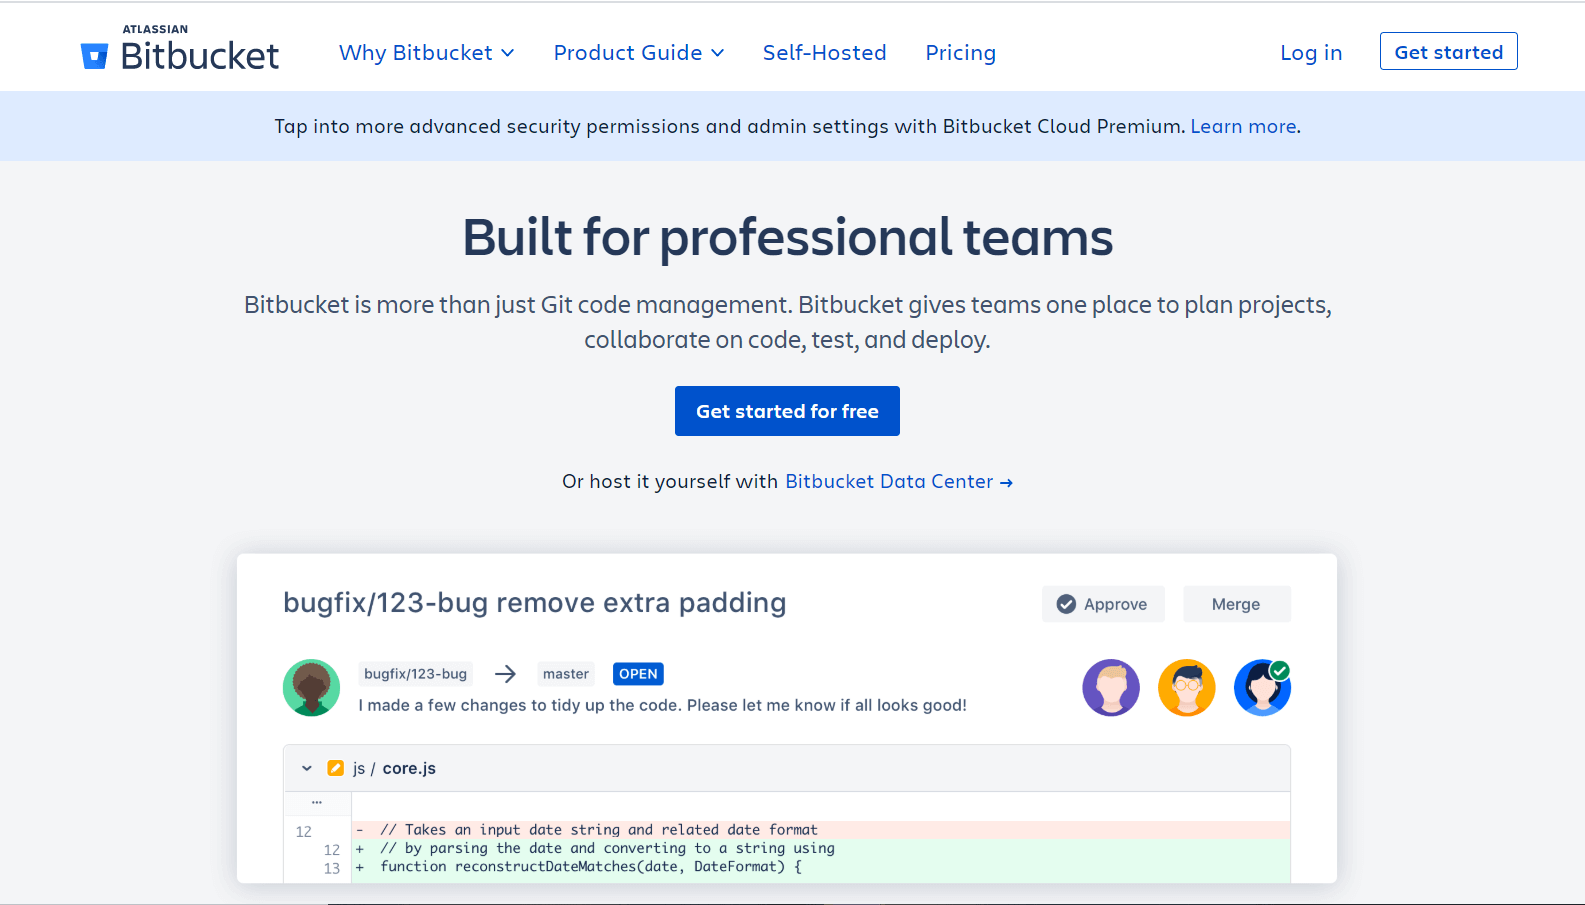
Task: Select the purple reviewer avatar
Action: click(1111, 688)
